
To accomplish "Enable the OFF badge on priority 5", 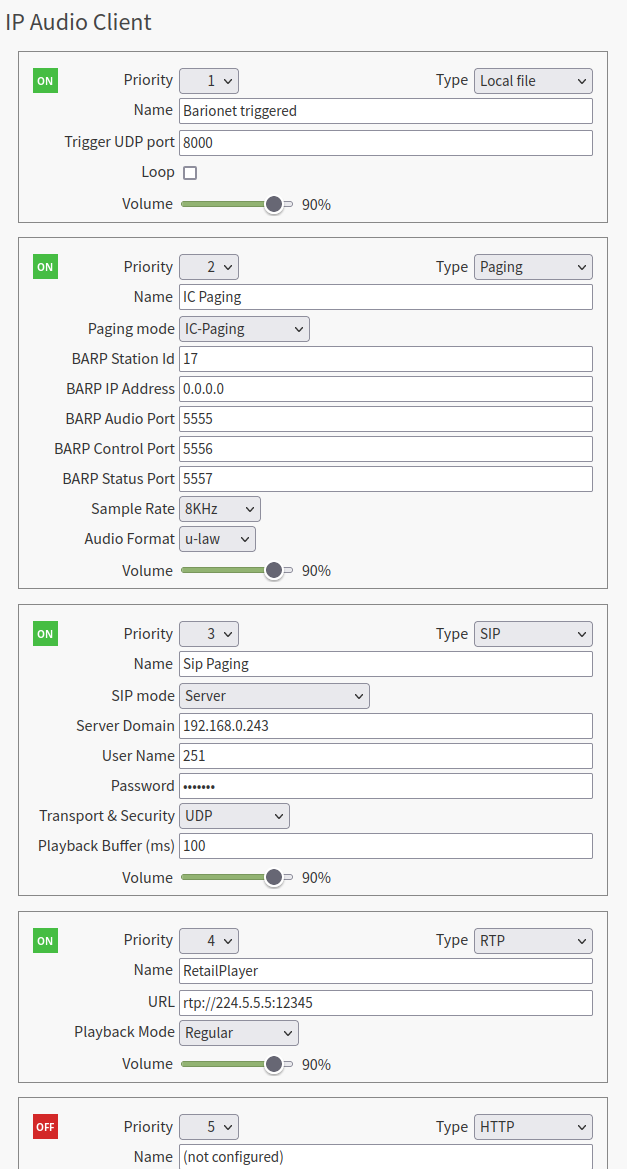I will [45, 1127].
